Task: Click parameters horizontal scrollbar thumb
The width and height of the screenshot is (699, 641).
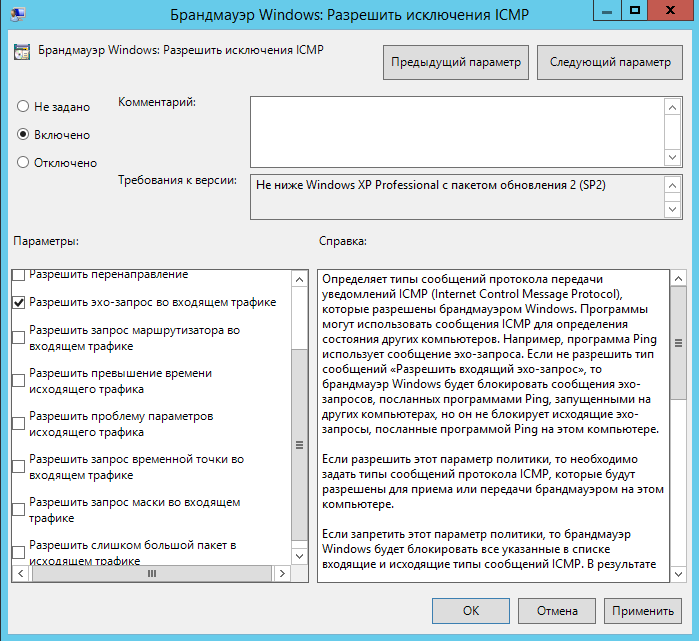Action: (x=152, y=573)
